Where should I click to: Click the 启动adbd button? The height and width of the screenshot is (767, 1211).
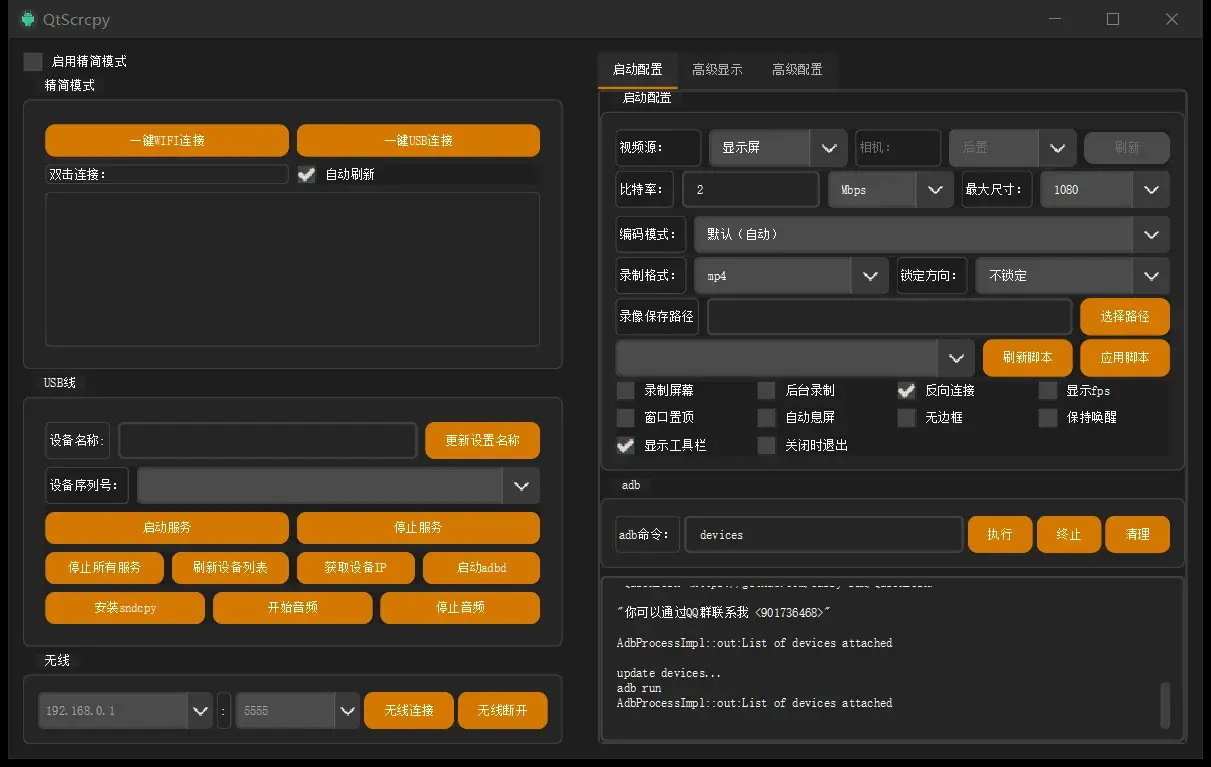(481, 567)
